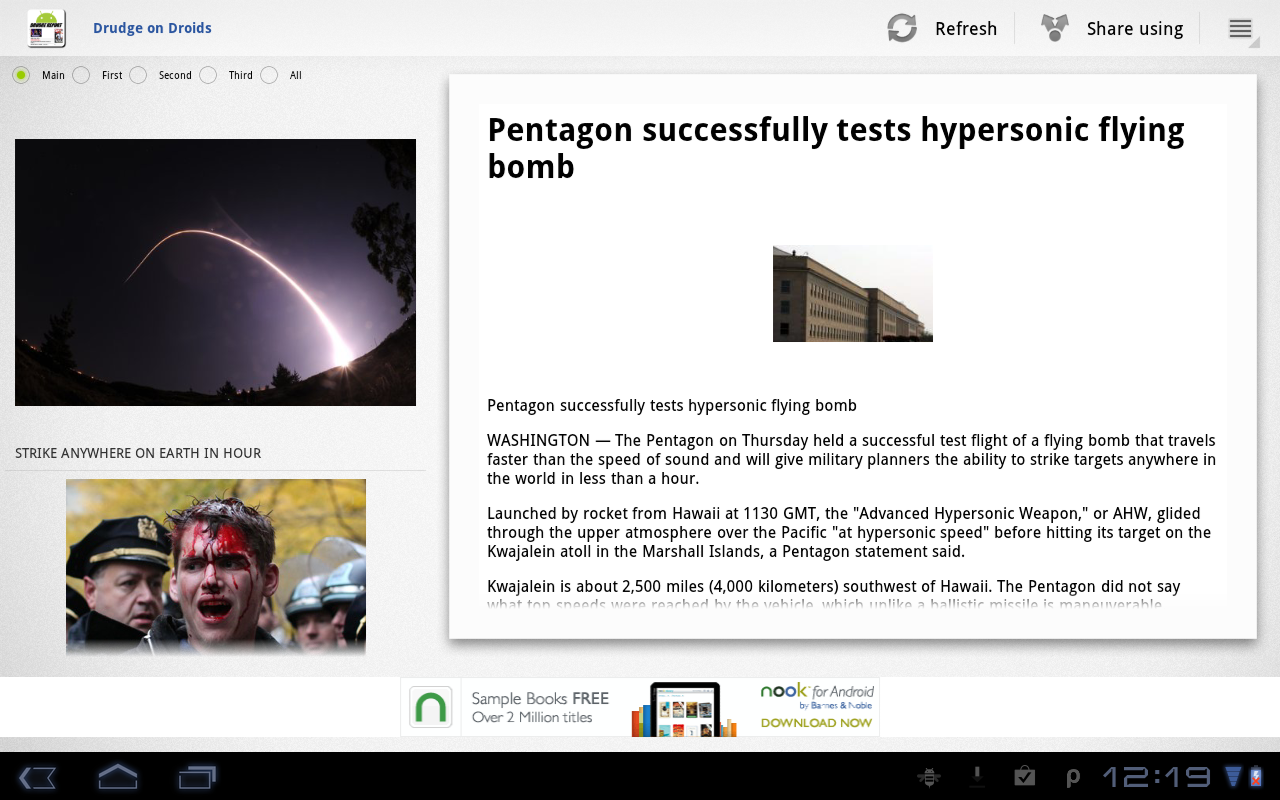
Task: Tap the USB debugging bee icon
Action: 929,777
